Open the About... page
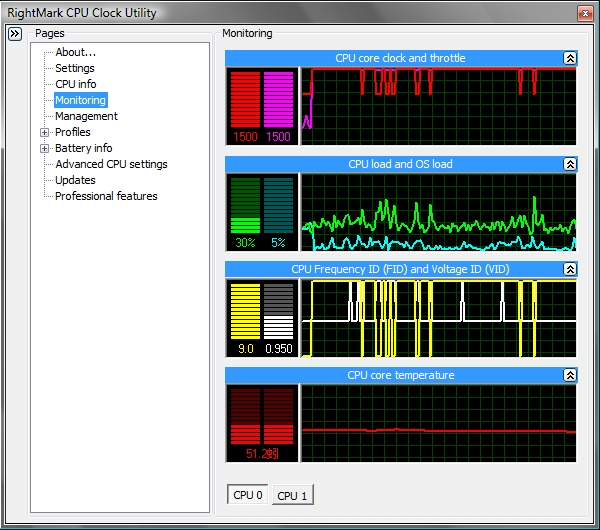This screenshot has height=530, width=600. pos(75,52)
